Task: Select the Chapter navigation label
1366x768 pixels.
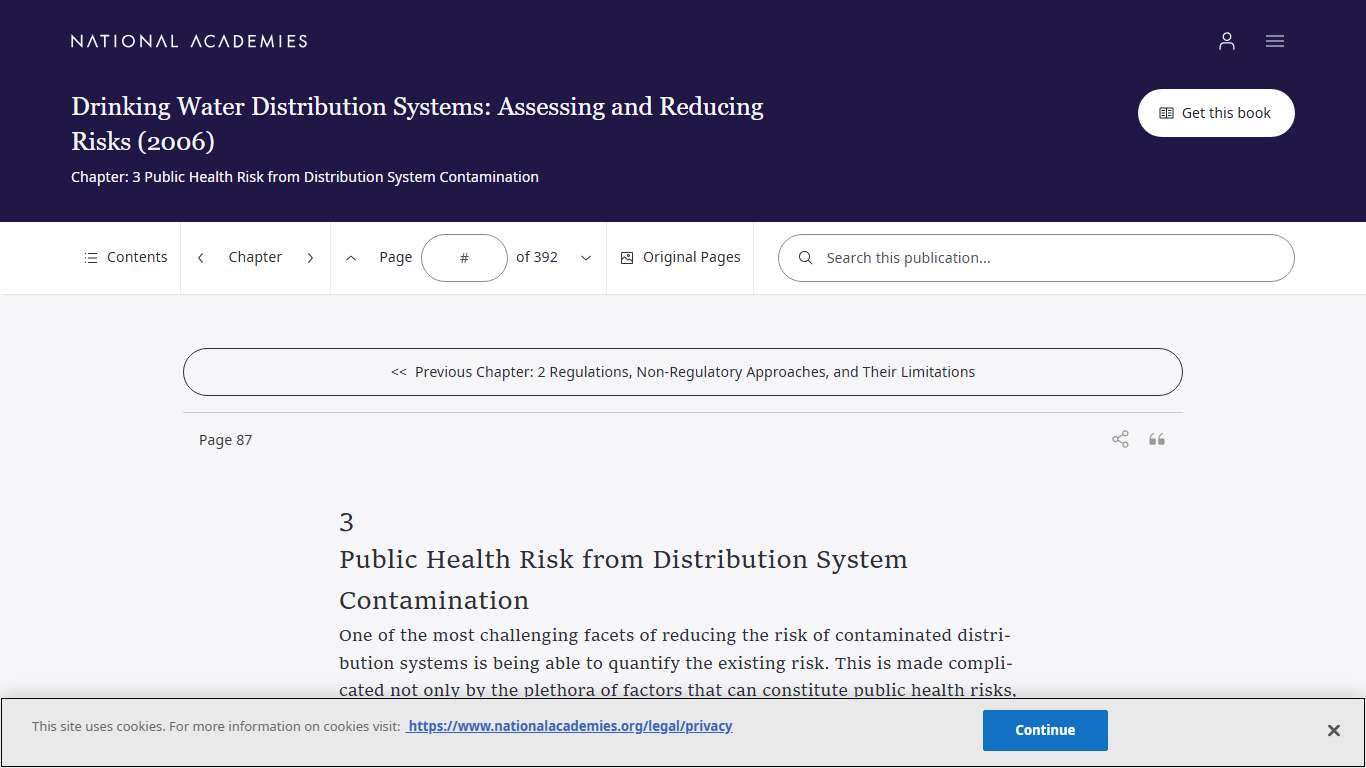Action: tap(255, 257)
